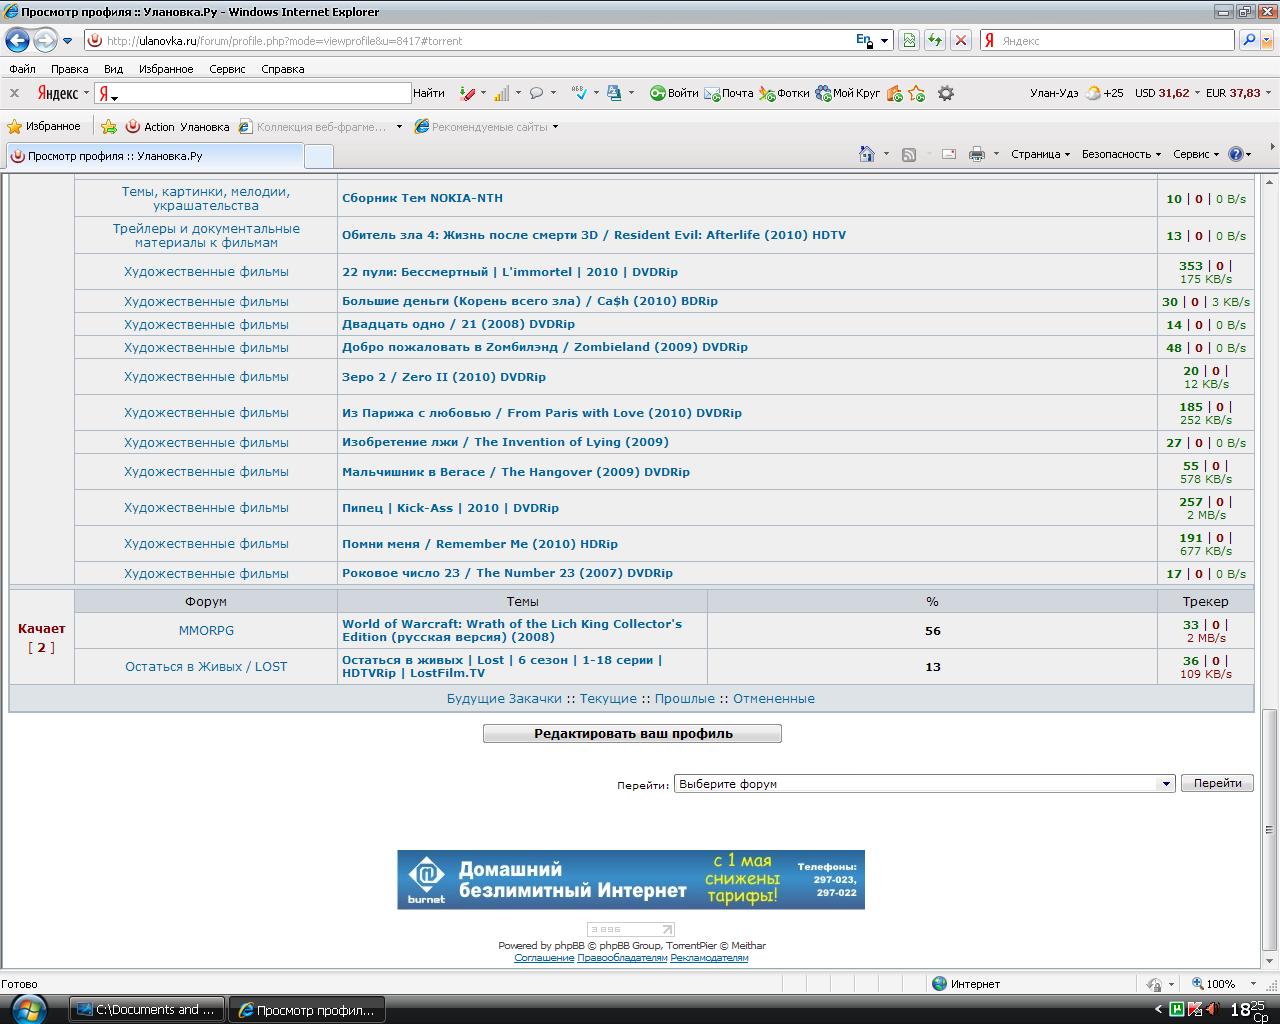The width and height of the screenshot is (1280, 1024).
Task: Click the speech bubble comments icon
Action: click(x=536, y=93)
